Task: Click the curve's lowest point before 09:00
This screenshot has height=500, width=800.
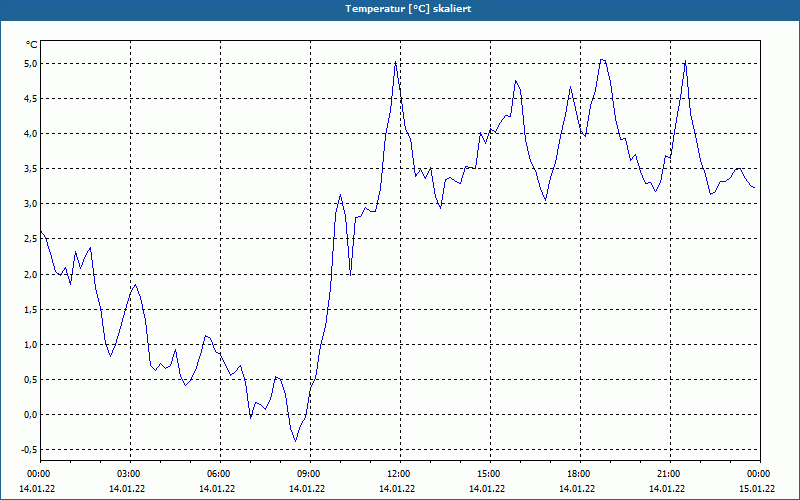Action: (295, 441)
